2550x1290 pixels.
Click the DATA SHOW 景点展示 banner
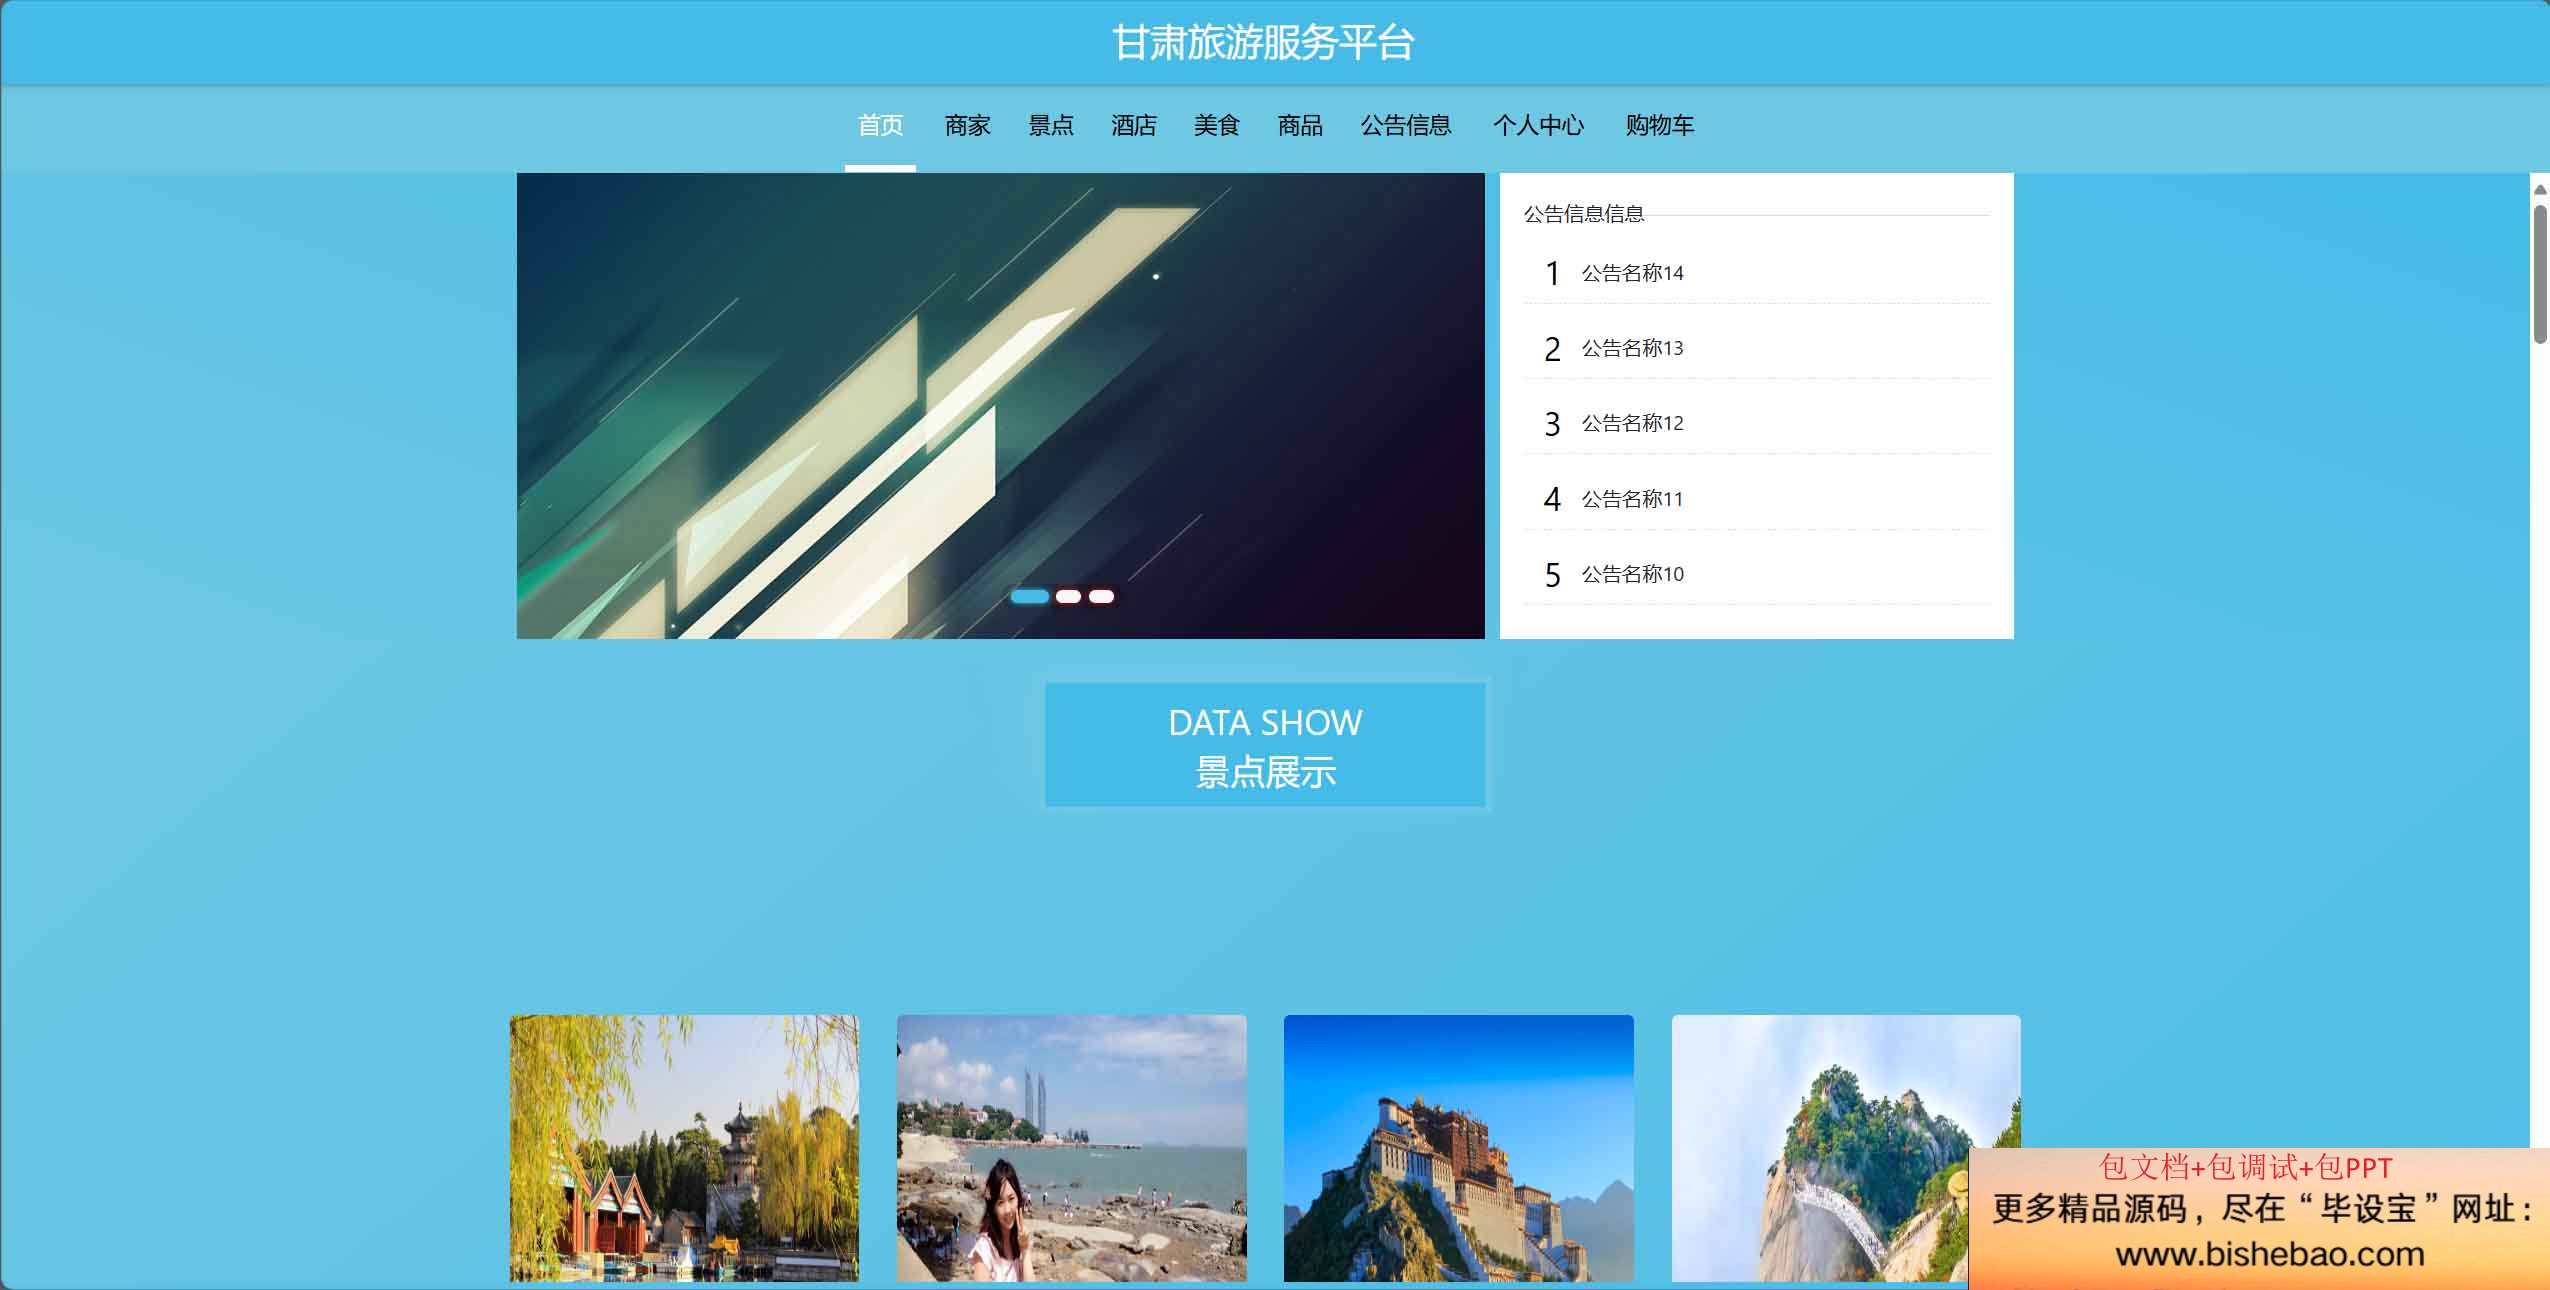click(1265, 745)
